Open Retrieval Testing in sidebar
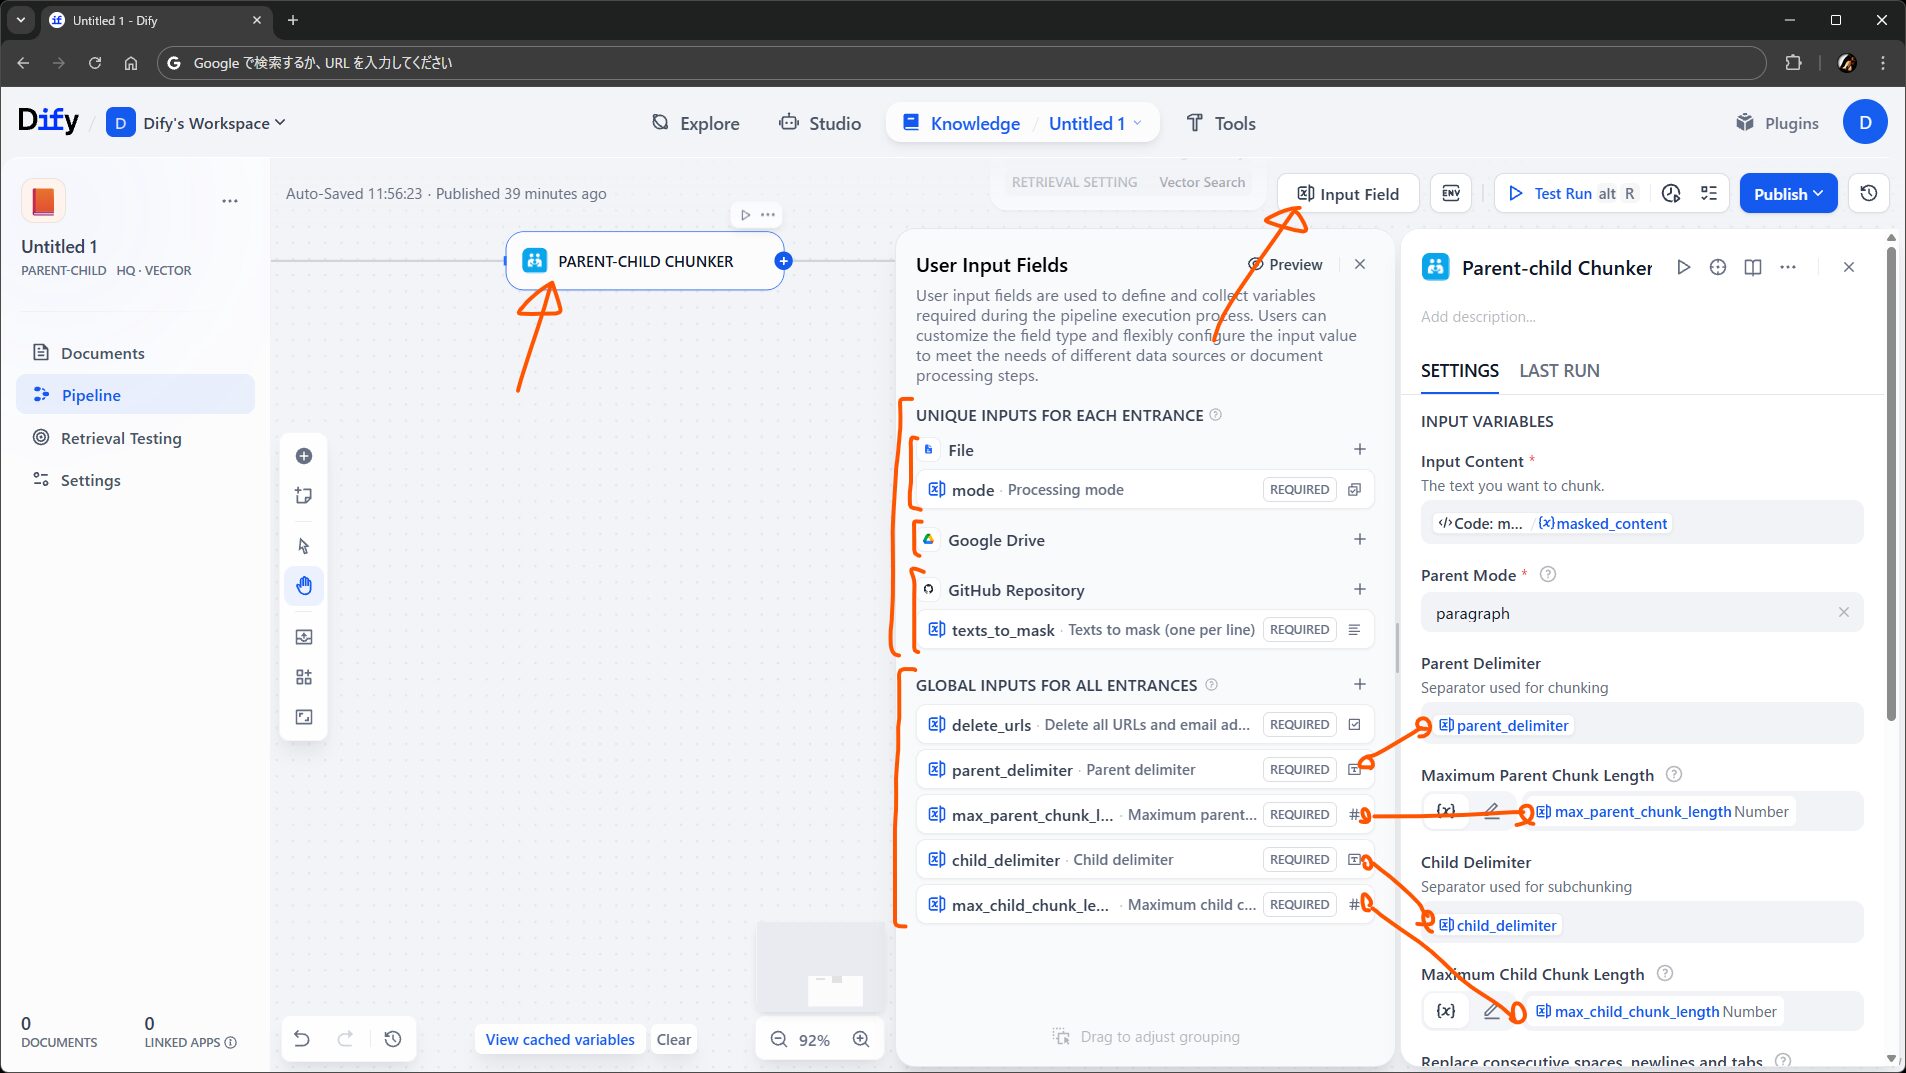The image size is (1906, 1073). tap(121, 438)
